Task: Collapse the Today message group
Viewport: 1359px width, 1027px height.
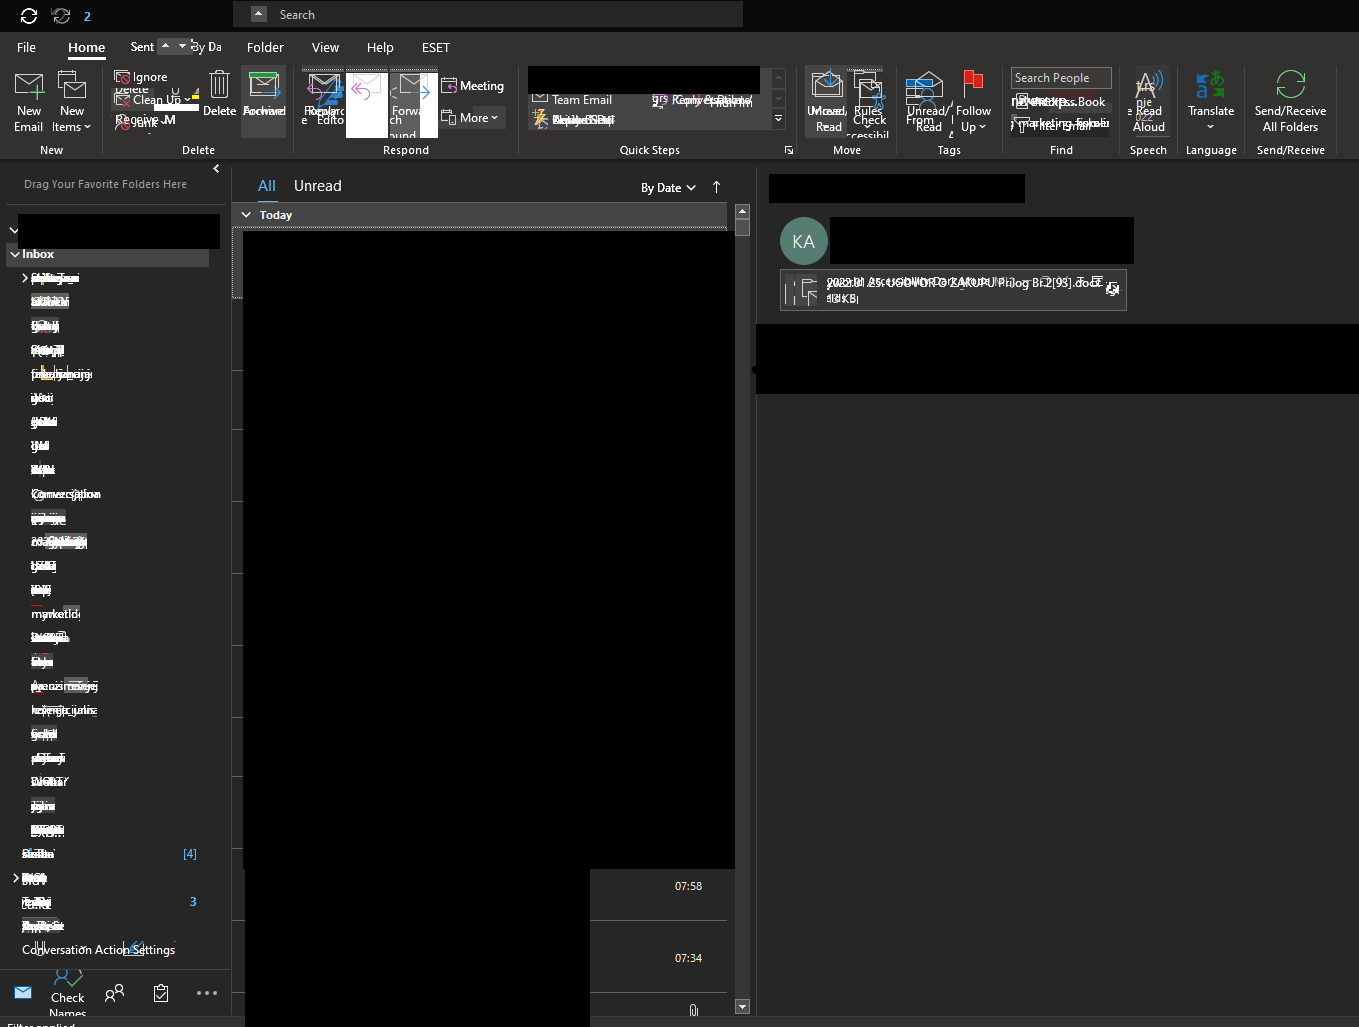Action: [x=246, y=215]
